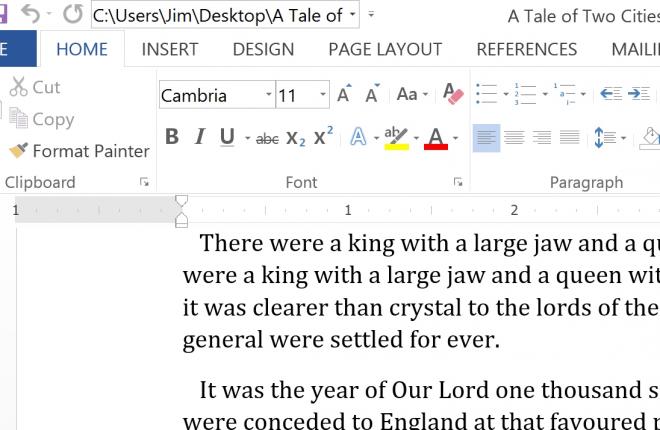Click the Bullets list icon
Image resolution: width=660 pixels, height=430 pixels.
click(487, 93)
